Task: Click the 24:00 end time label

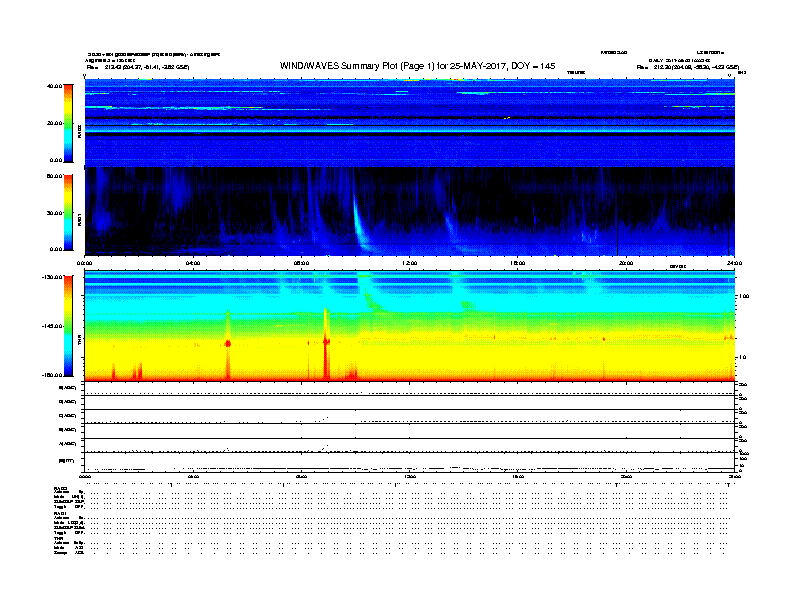Action: tap(733, 263)
